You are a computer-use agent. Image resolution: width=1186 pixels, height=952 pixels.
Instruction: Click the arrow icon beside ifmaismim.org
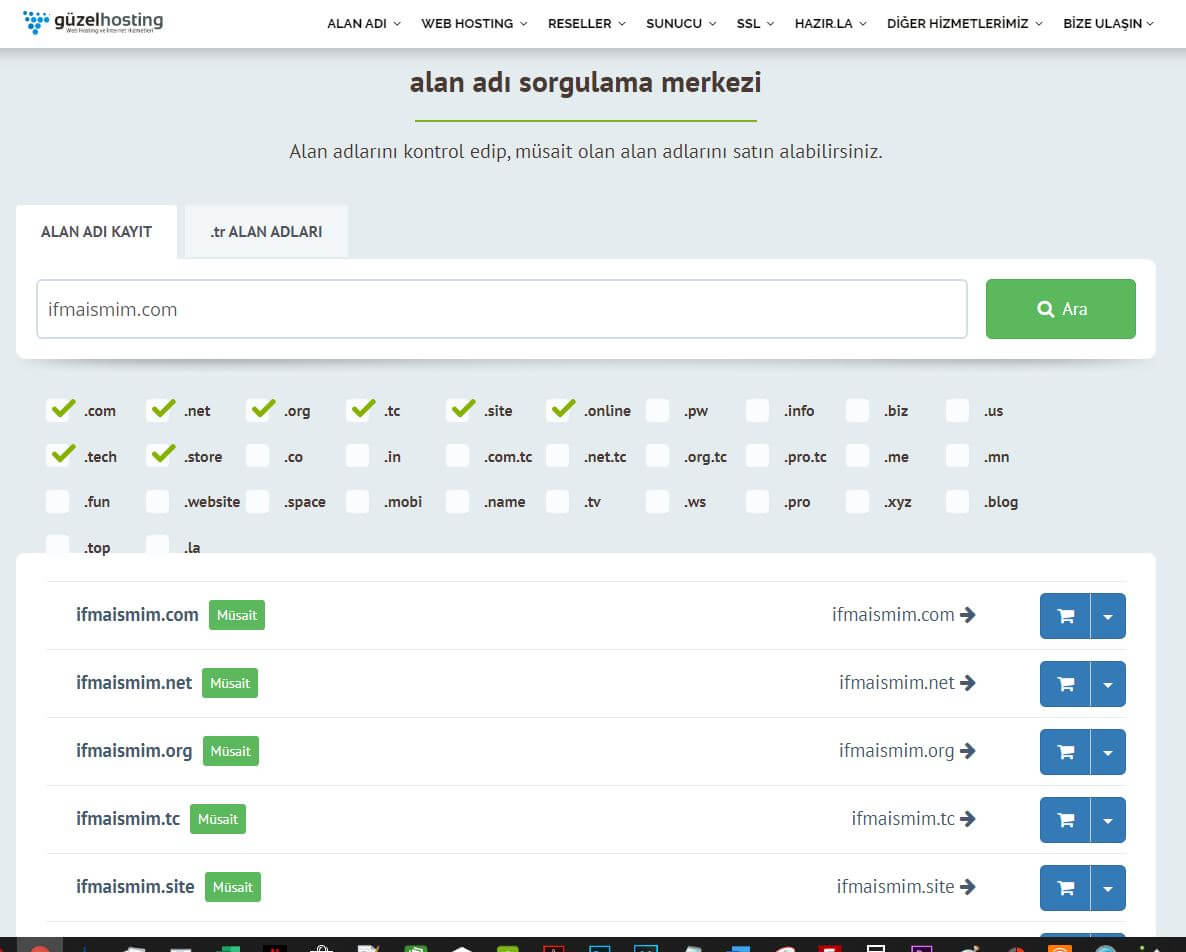[968, 751]
